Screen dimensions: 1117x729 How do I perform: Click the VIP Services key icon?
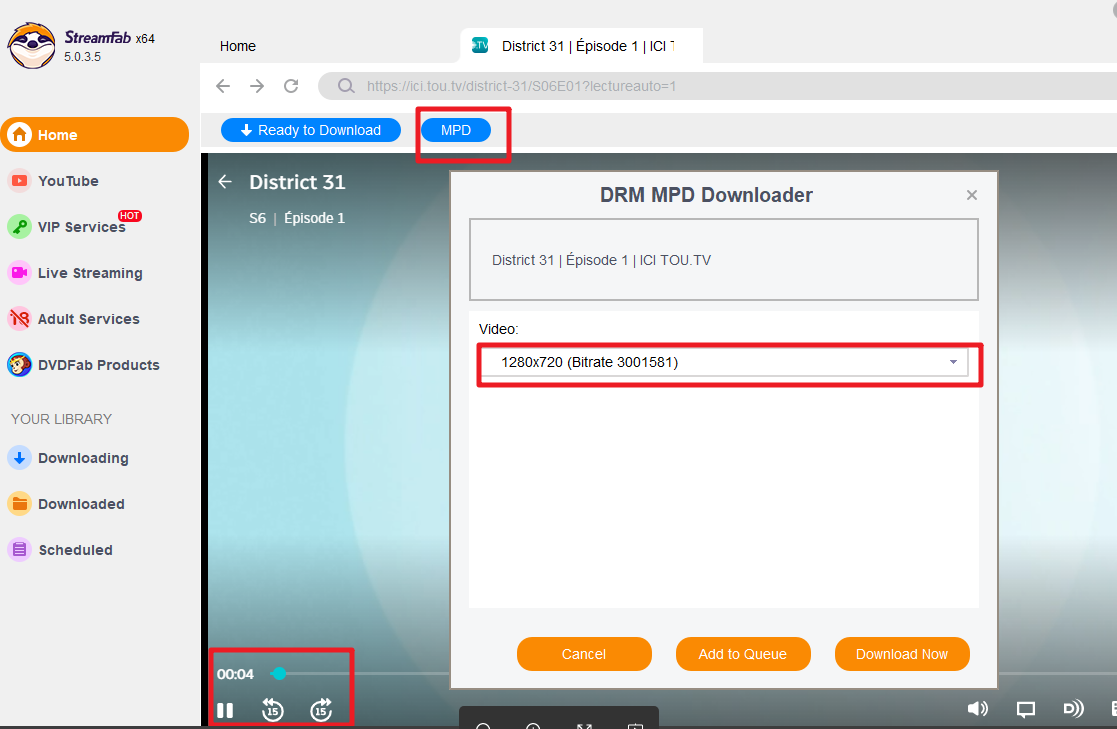click(19, 227)
